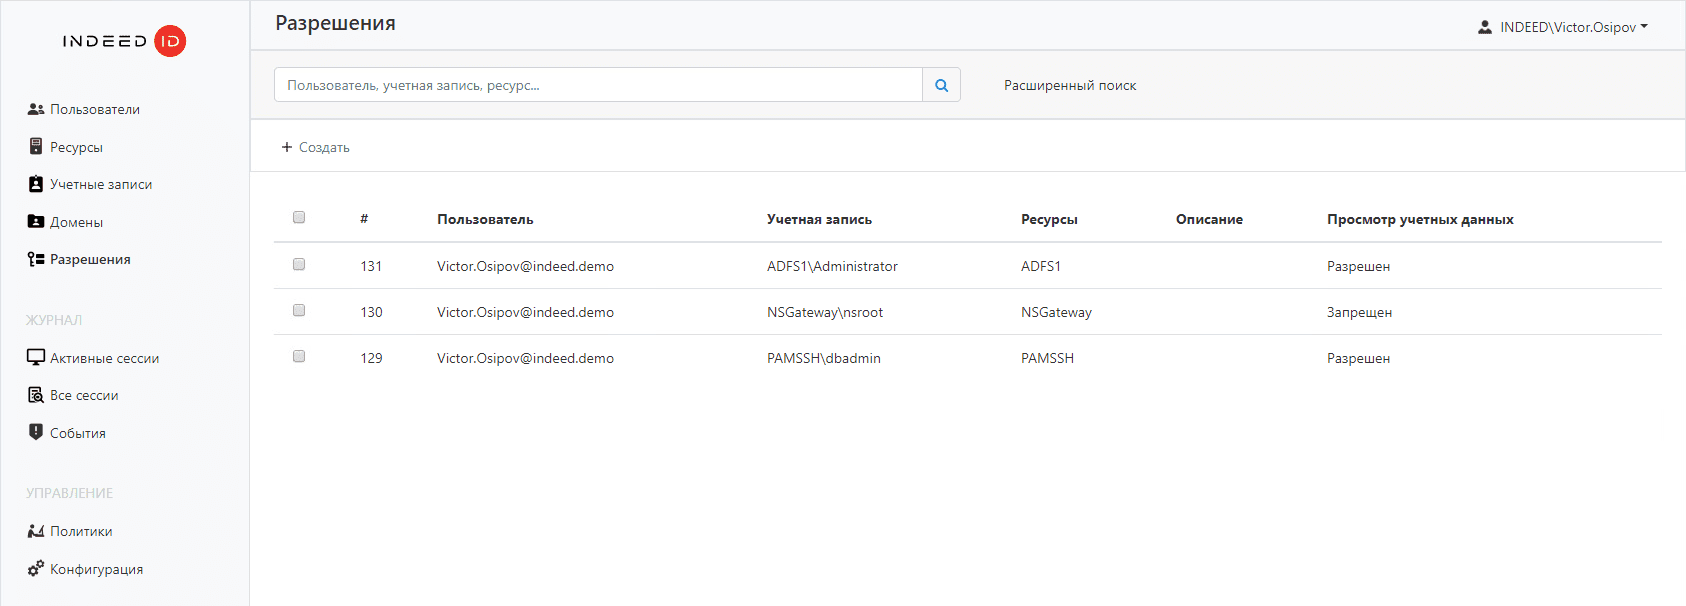This screenshot has width=1686, height=606.
Task: Tick the checkbox for row 129
Action: click(x=299, y=357)
